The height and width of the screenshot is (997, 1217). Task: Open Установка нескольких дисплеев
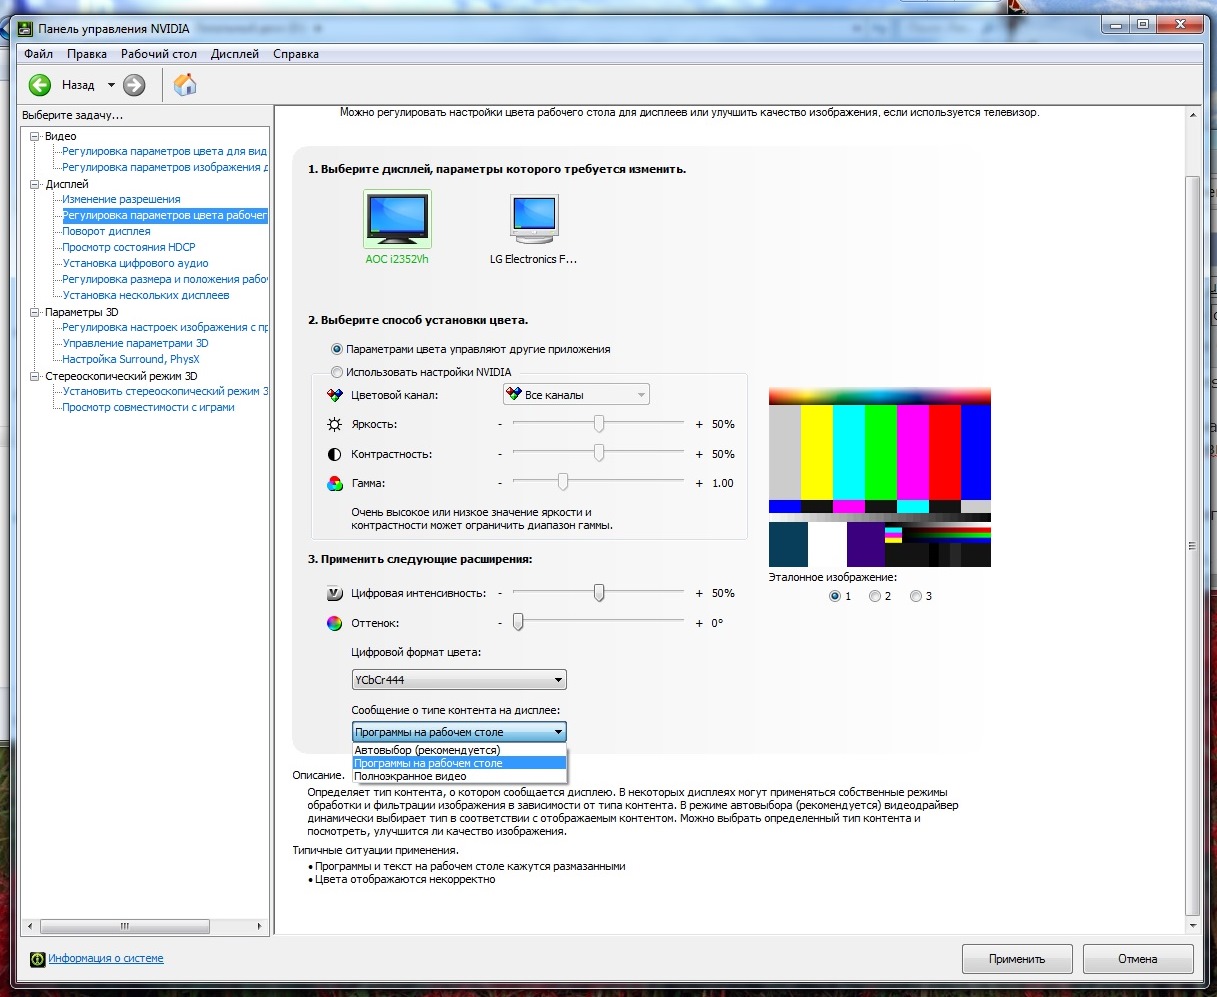click(x=146, y=295)
